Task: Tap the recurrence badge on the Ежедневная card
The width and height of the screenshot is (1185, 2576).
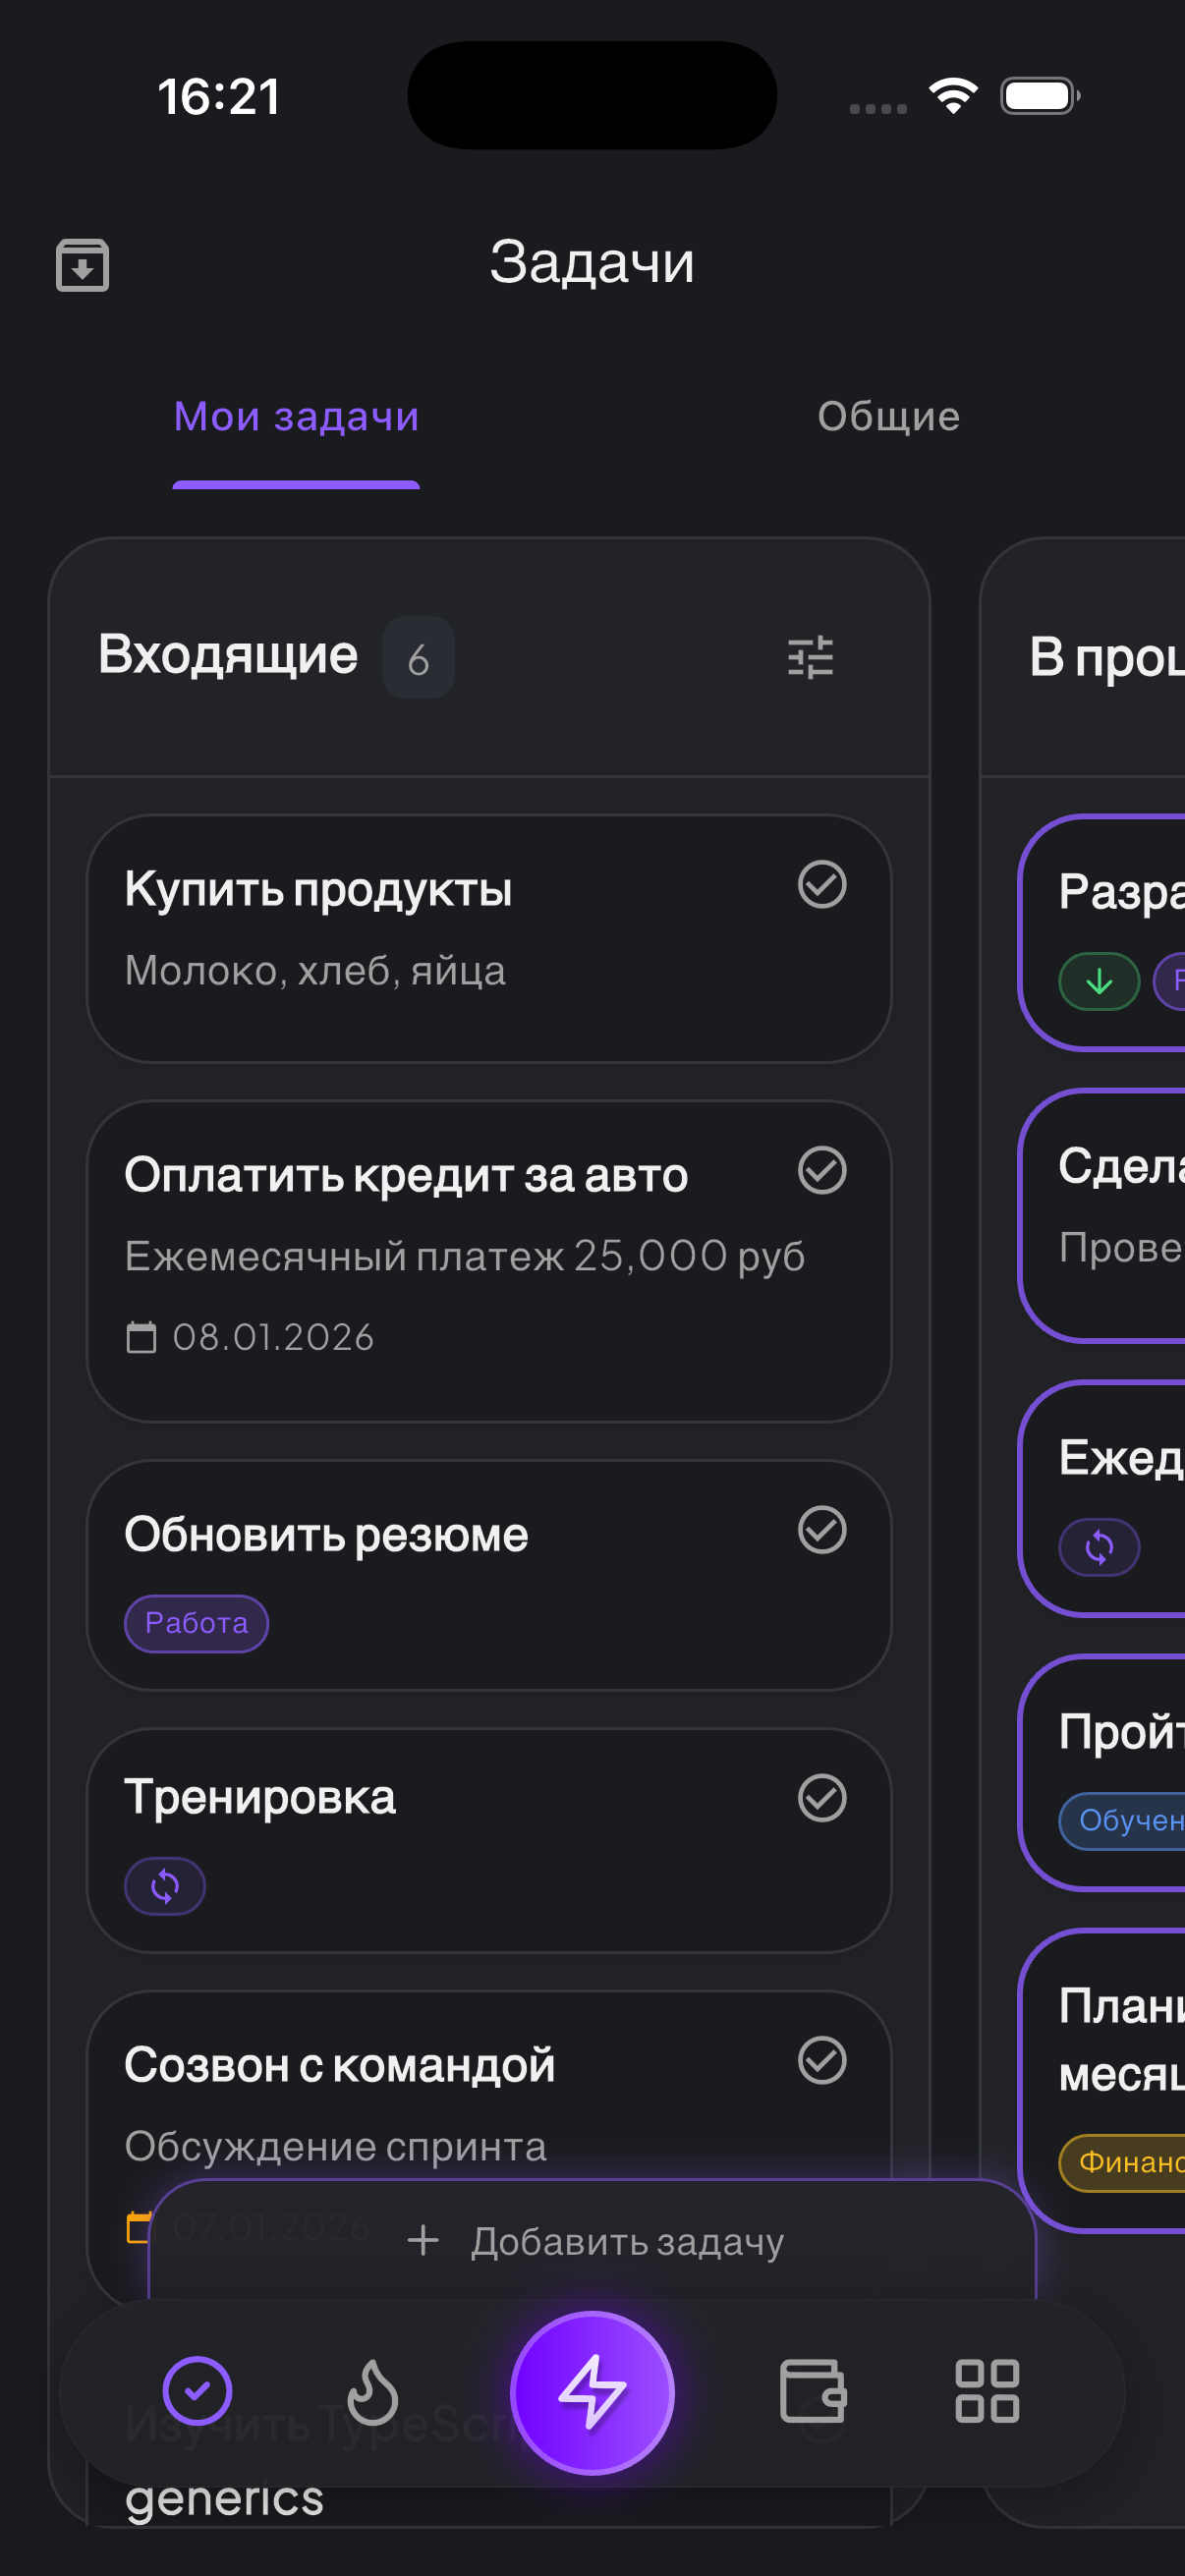Action: point(1098,1547)
